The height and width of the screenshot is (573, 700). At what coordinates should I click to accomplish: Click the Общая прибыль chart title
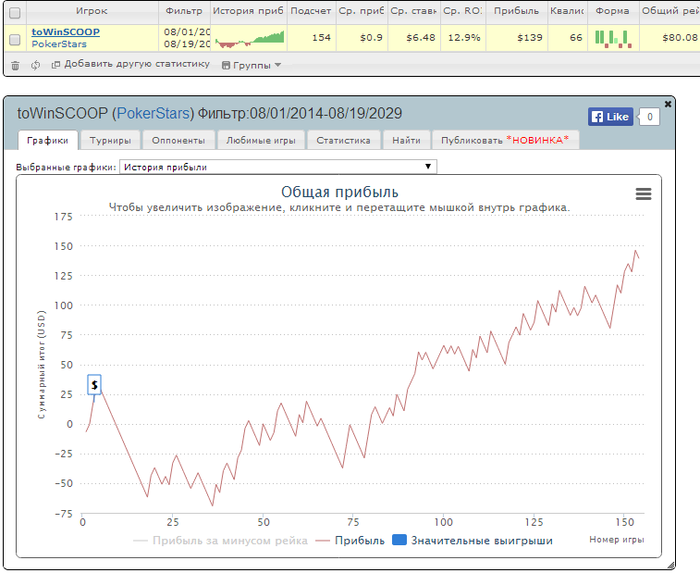[x=340, y=192]
